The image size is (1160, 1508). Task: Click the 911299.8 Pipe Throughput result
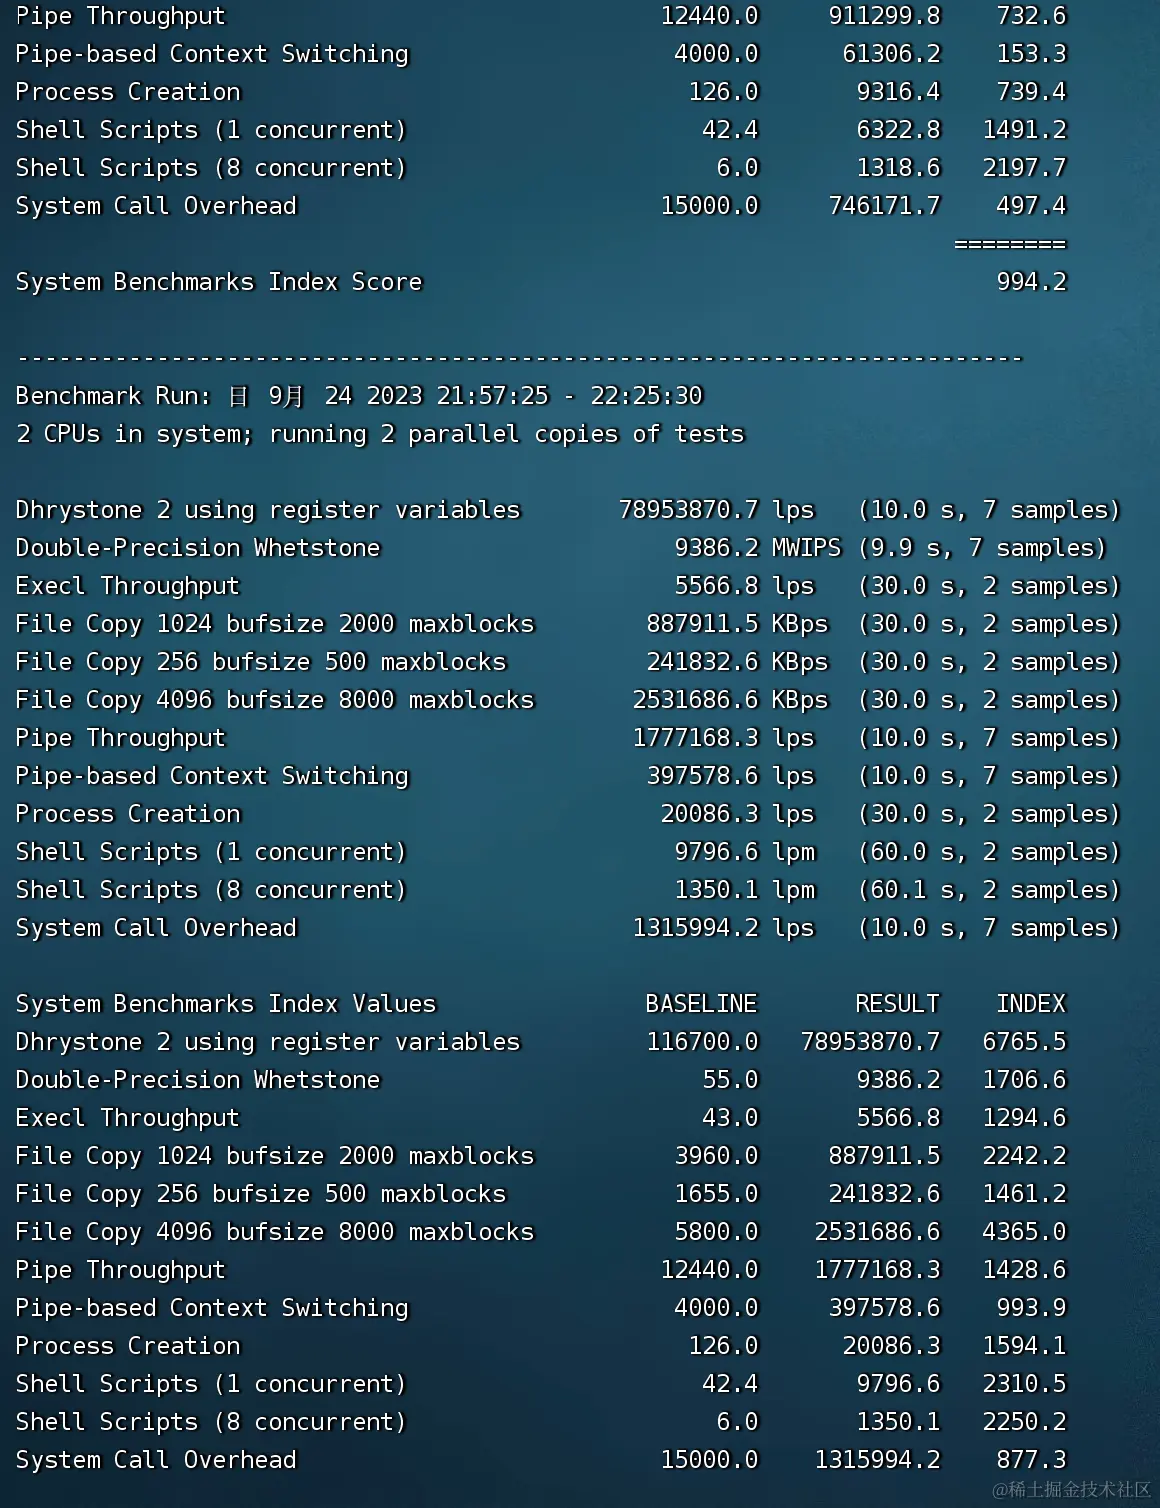pyautogui.click(x=884, y=16)
